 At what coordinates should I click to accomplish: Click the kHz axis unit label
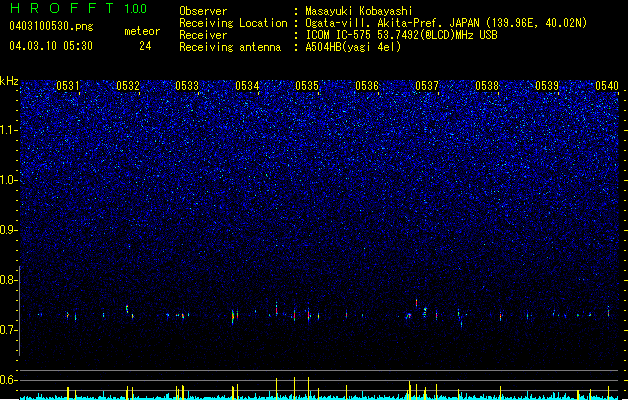point(9,81)
